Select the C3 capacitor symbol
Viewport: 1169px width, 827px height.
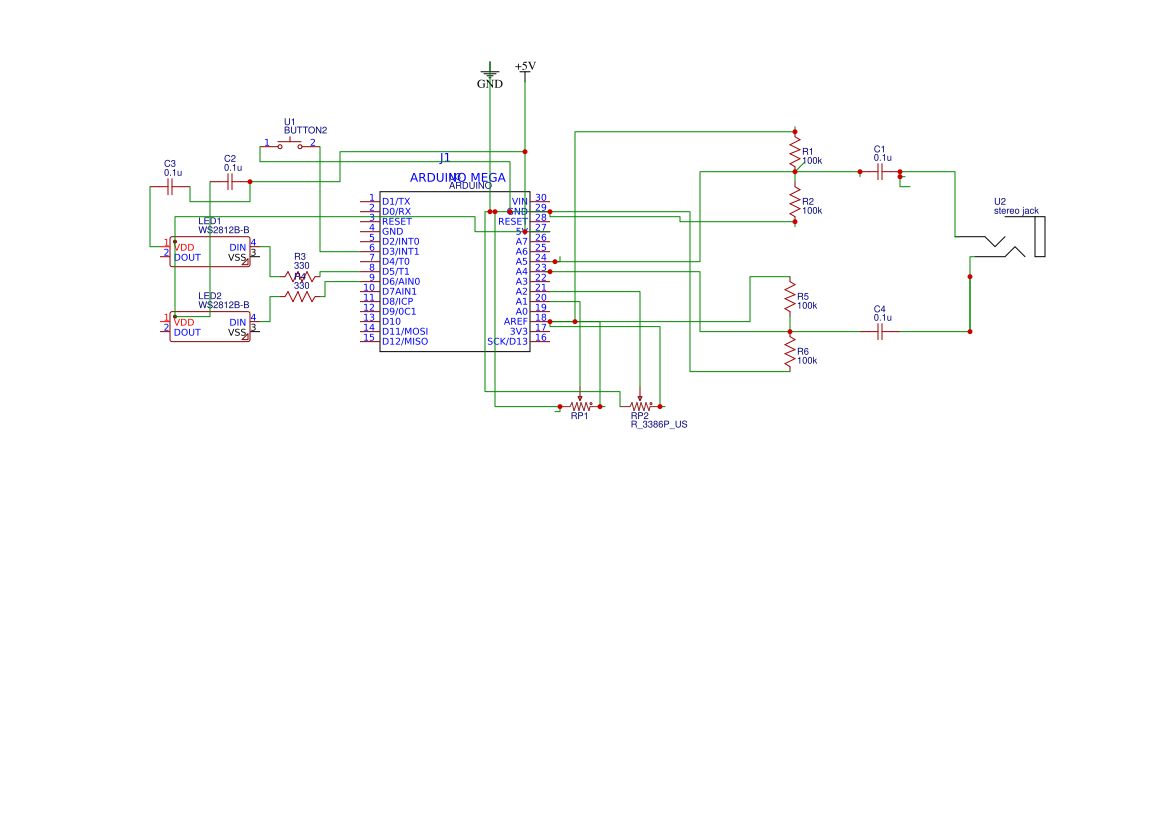[x=170, y=187]
